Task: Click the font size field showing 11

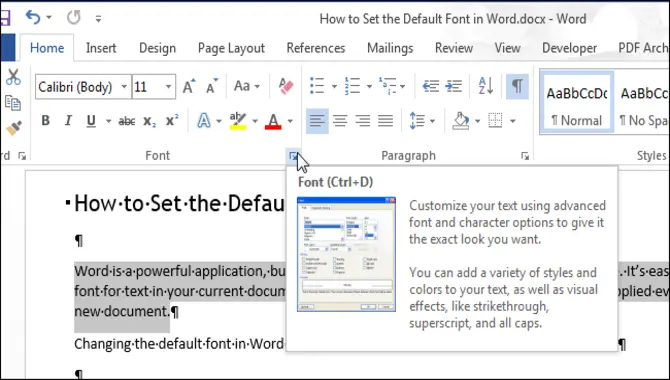Action: click(x=148, y=87)
